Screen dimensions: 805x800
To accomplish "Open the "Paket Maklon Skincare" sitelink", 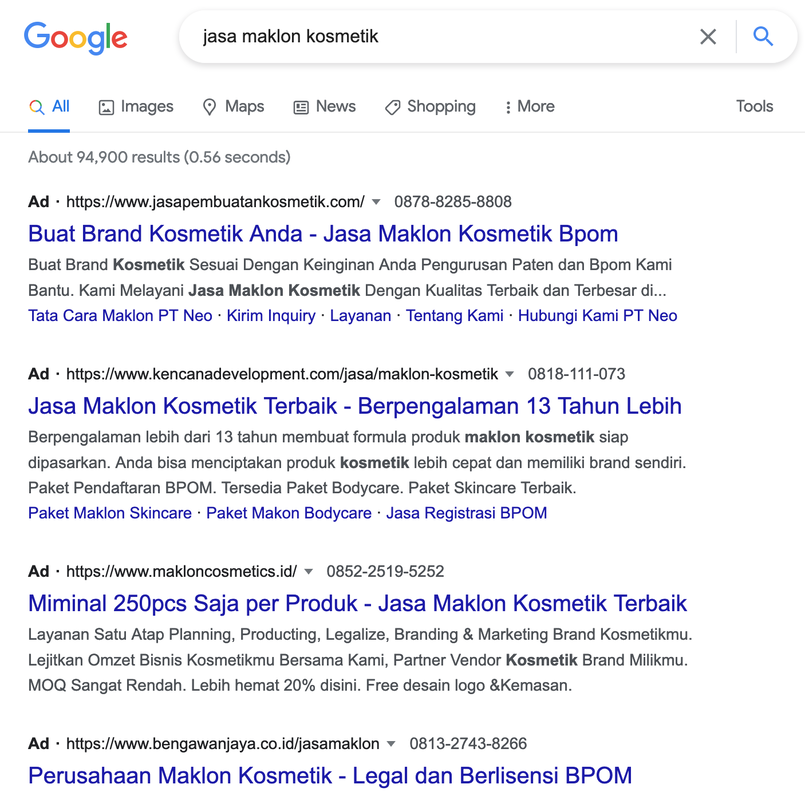I will (x=110, y=513).
